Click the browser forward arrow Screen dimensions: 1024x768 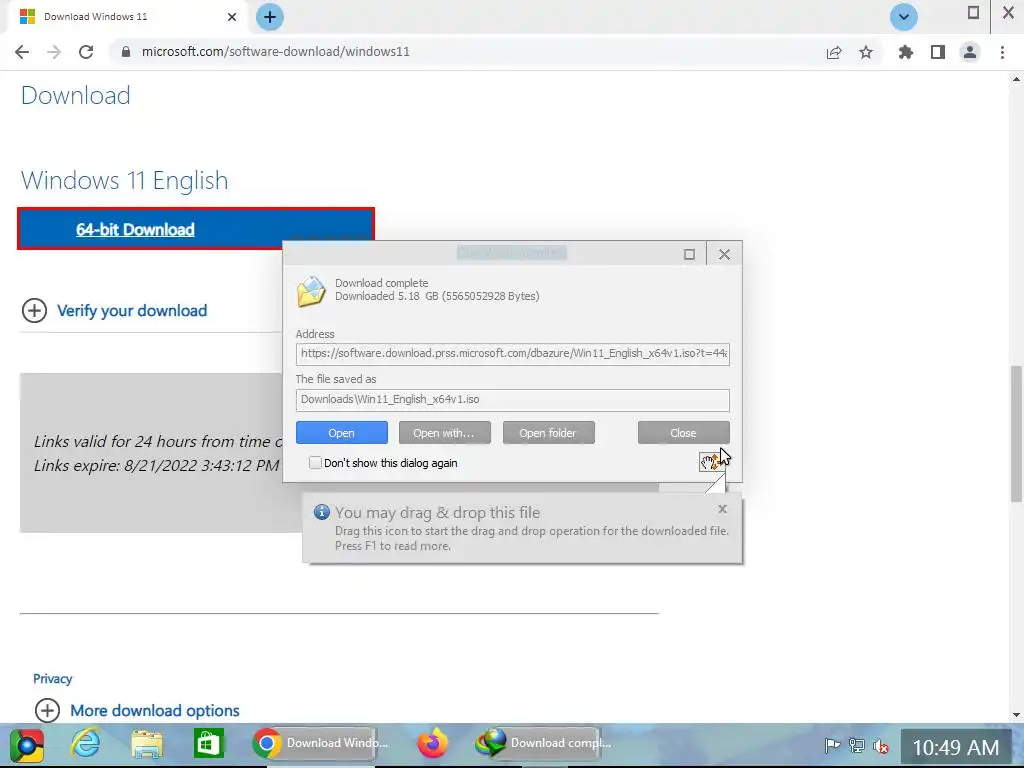pos(54,52)
